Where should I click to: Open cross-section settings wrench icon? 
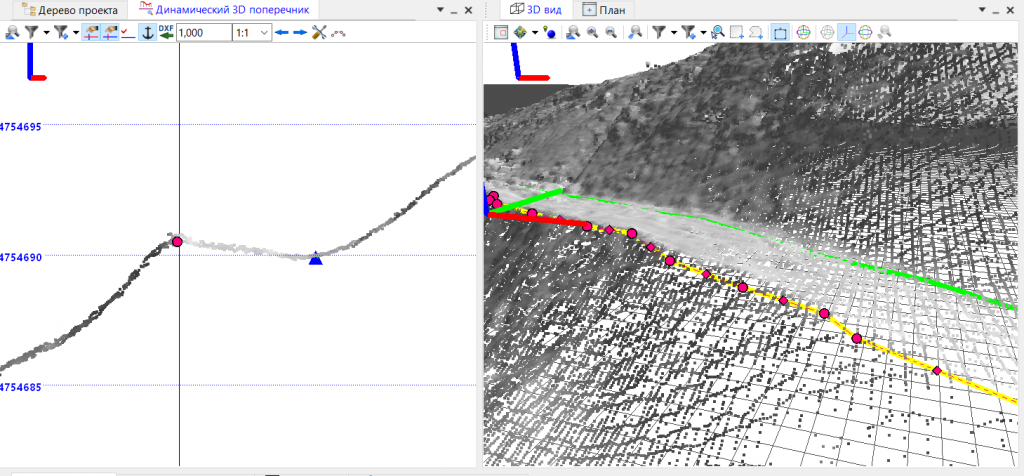pyautogui.click(x=320, y=33)
